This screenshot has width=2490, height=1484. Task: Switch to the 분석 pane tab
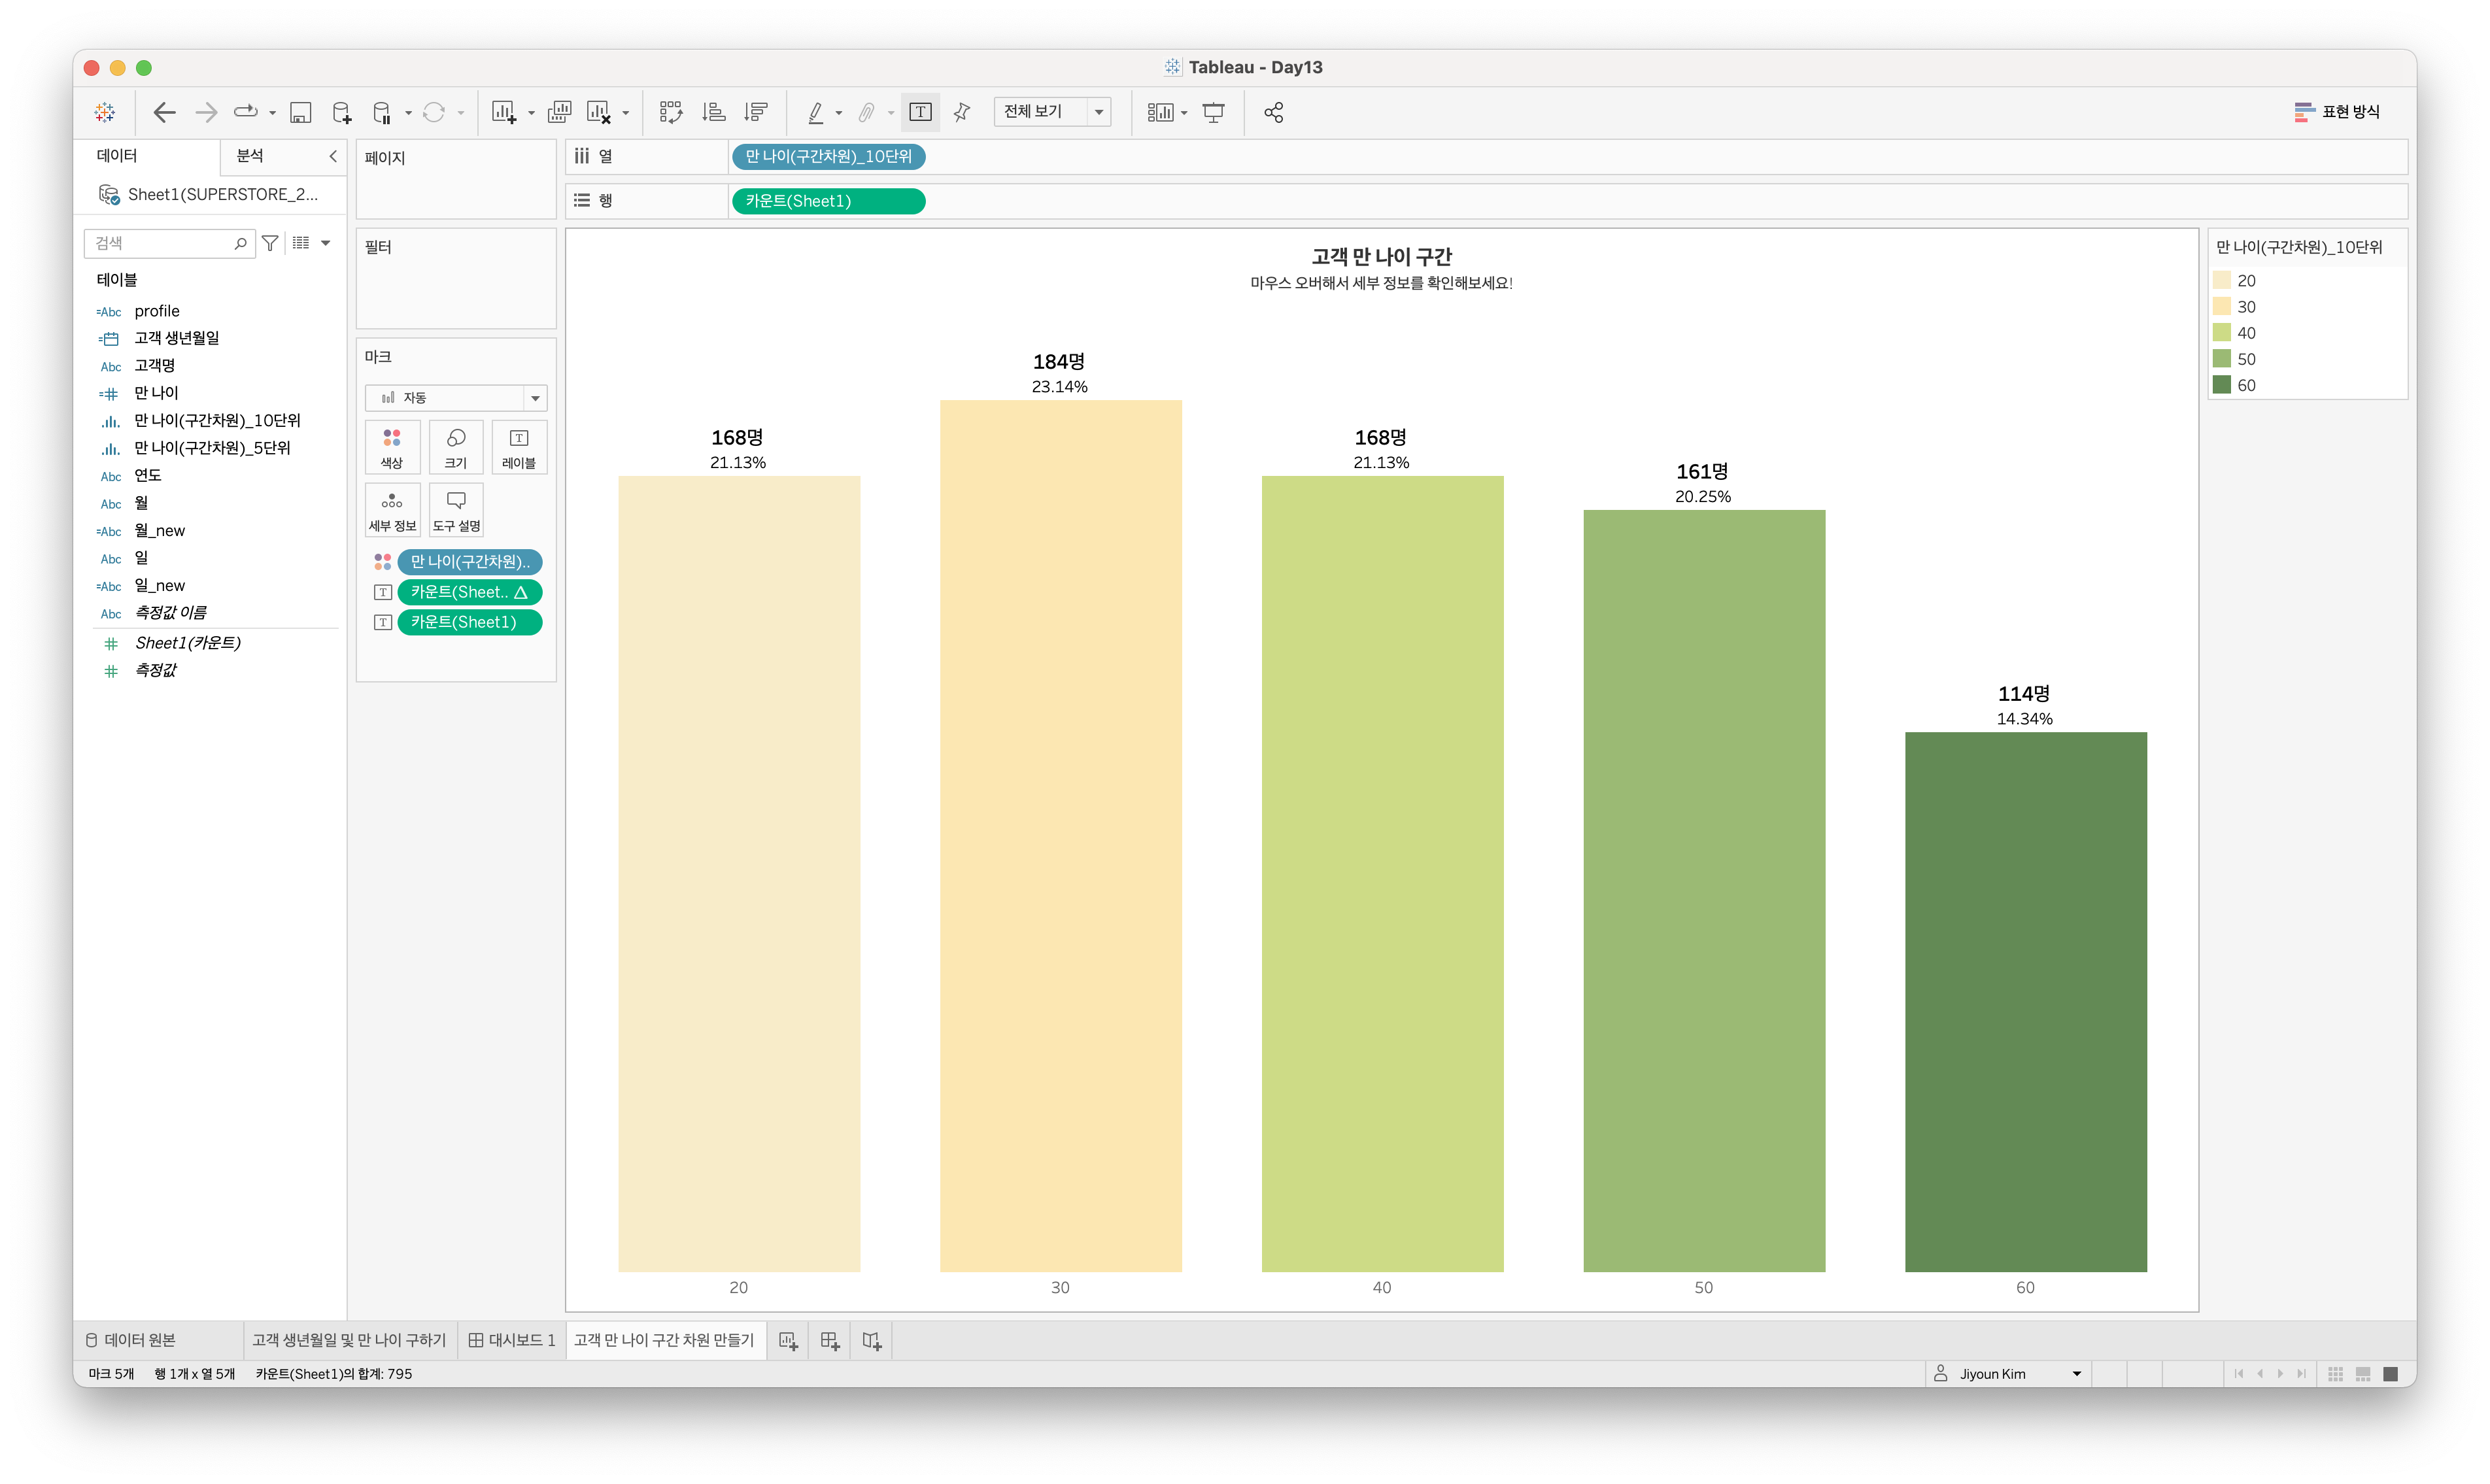click(250, 156)
